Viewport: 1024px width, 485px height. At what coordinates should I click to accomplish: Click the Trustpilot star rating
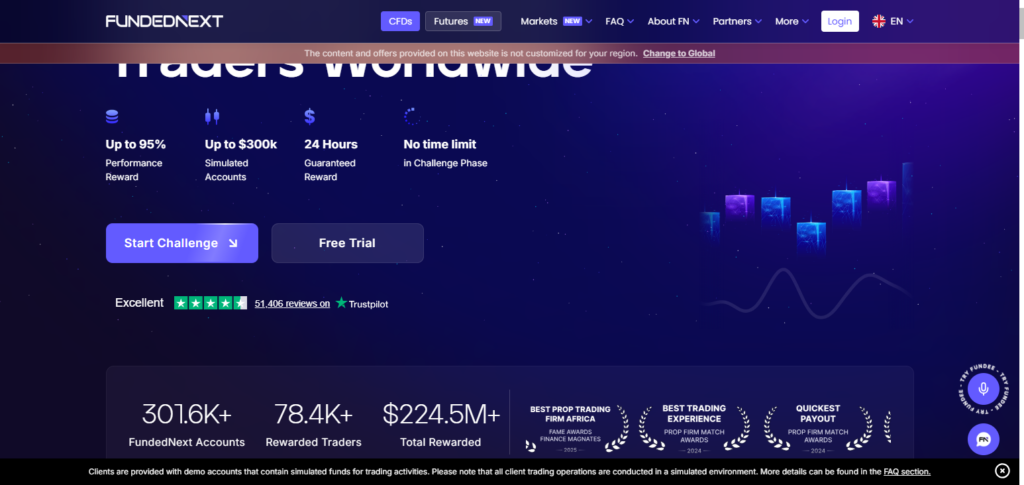[210, 303]
